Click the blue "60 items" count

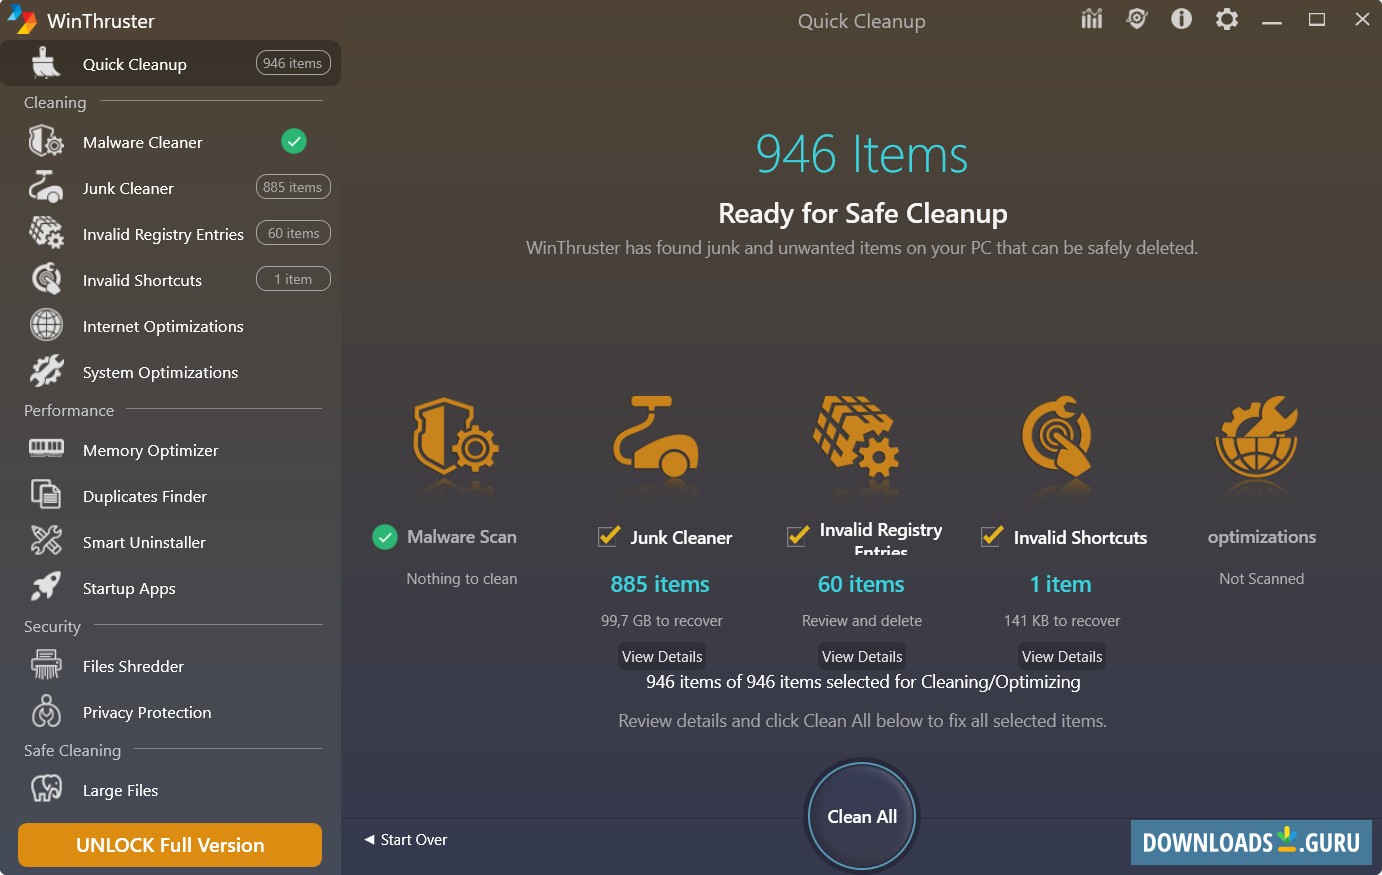(x=861, y=584)
